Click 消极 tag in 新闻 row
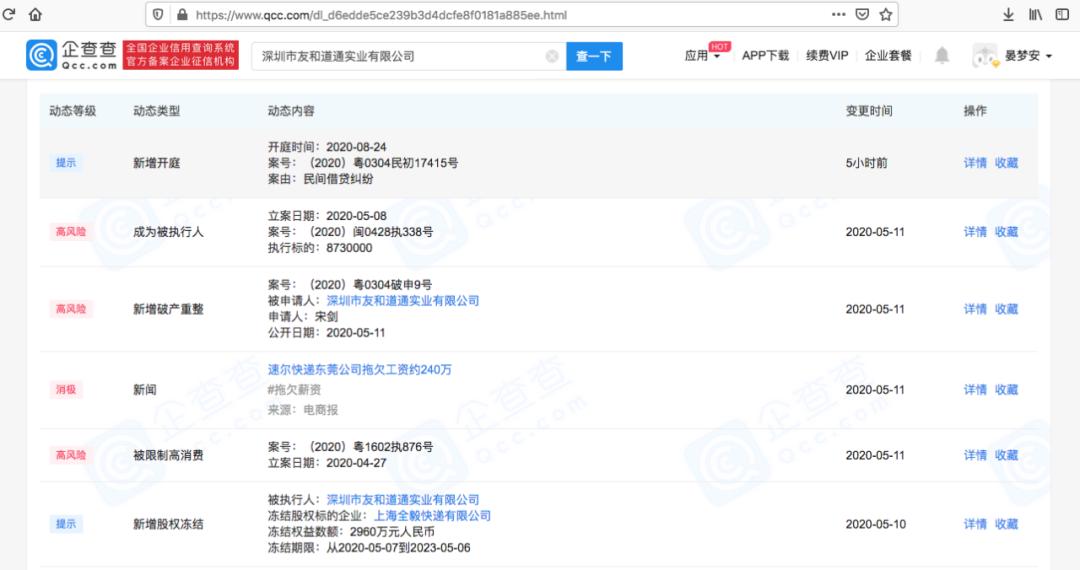Image resolution: width=1080 pixels, height=570 pixels. coord(66,390)
